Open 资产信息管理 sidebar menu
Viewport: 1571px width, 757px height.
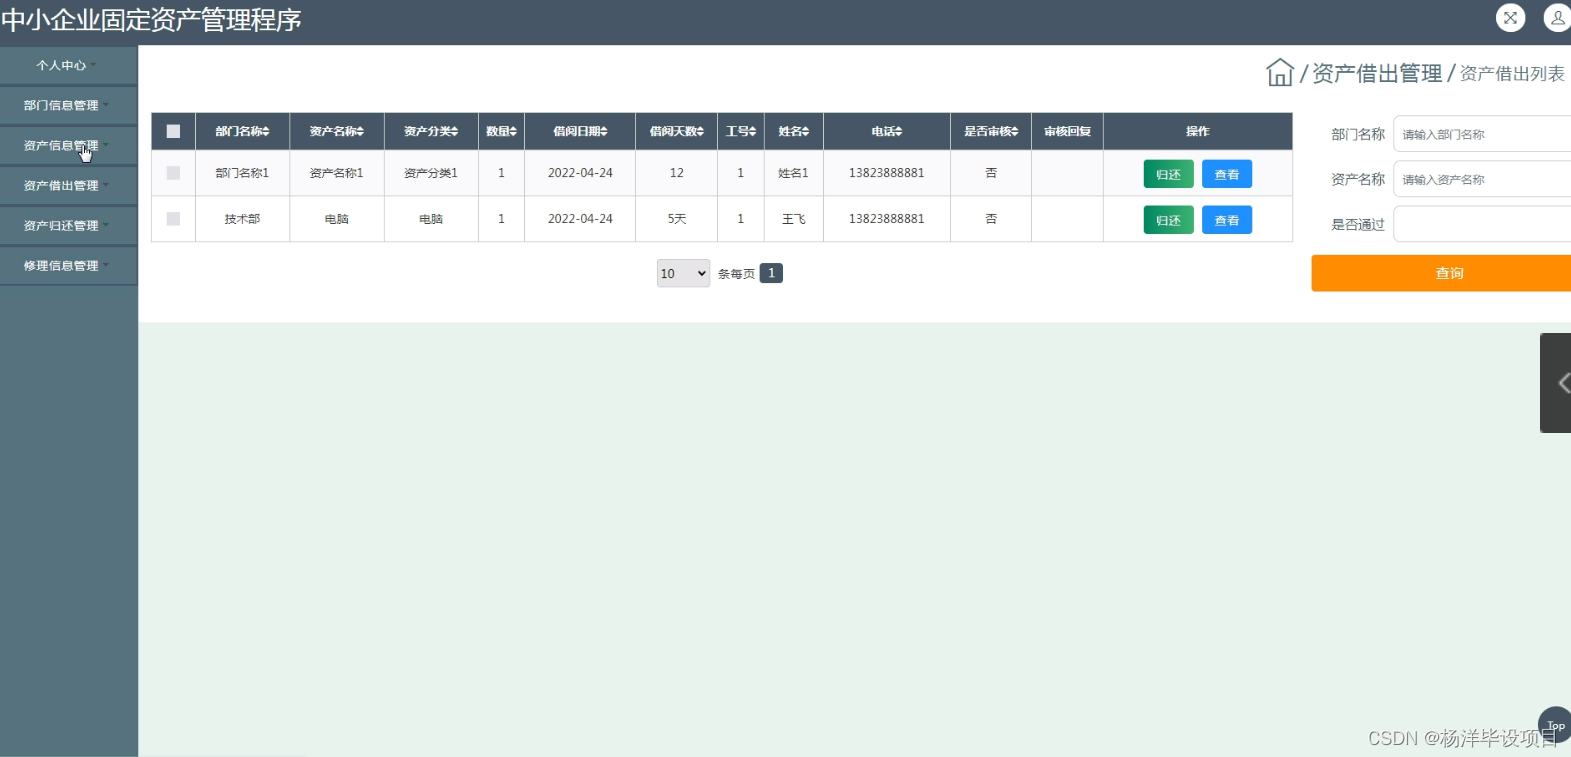click(68, 145)
